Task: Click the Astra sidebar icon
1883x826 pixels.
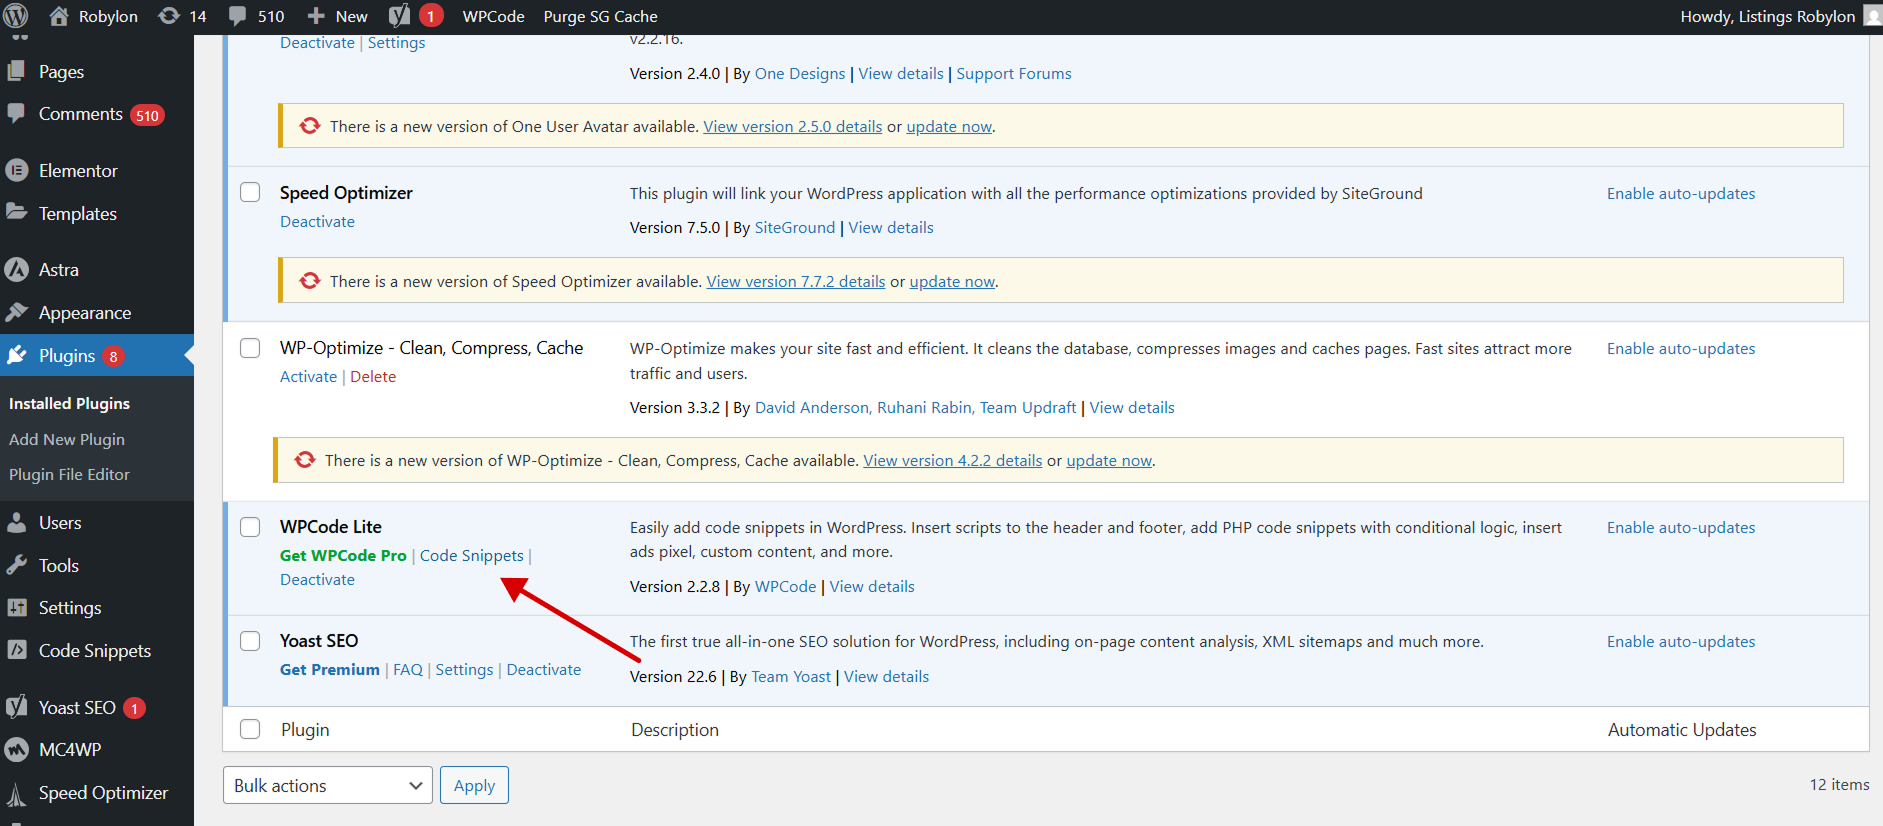Action: click(x=17, y=270)
